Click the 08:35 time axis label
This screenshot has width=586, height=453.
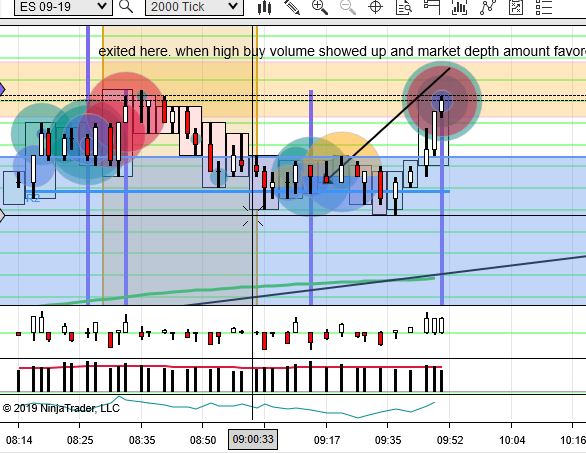[142, 440]
